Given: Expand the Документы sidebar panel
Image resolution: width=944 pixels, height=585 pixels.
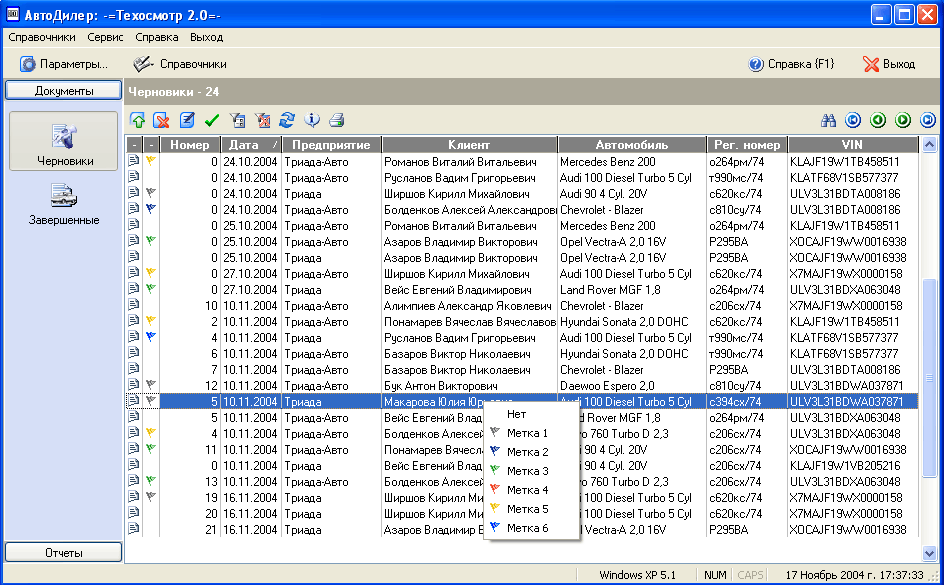Looking at the screenshot, I should [x=64, y=91].
